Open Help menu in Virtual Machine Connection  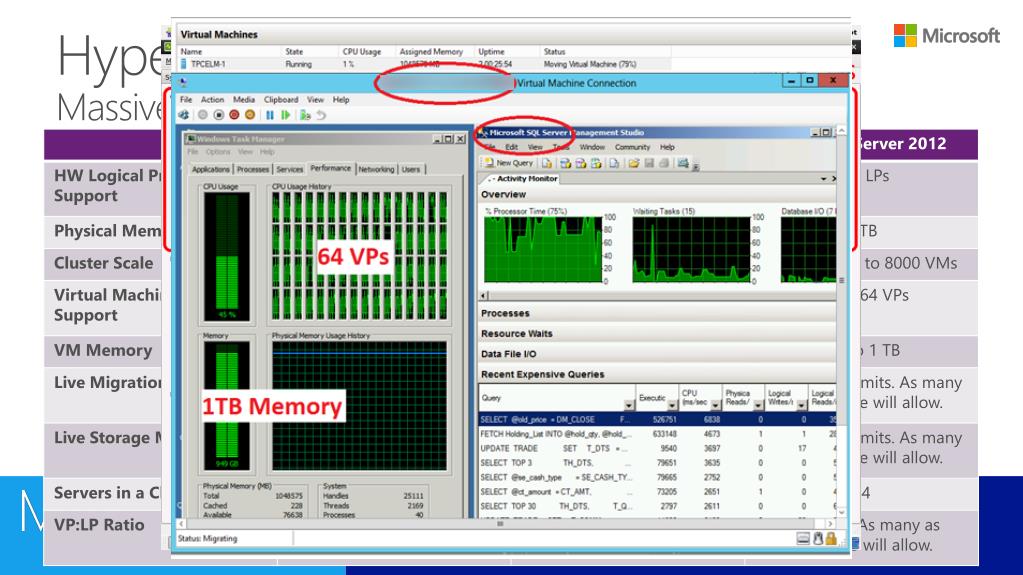[x=341, y=100]
